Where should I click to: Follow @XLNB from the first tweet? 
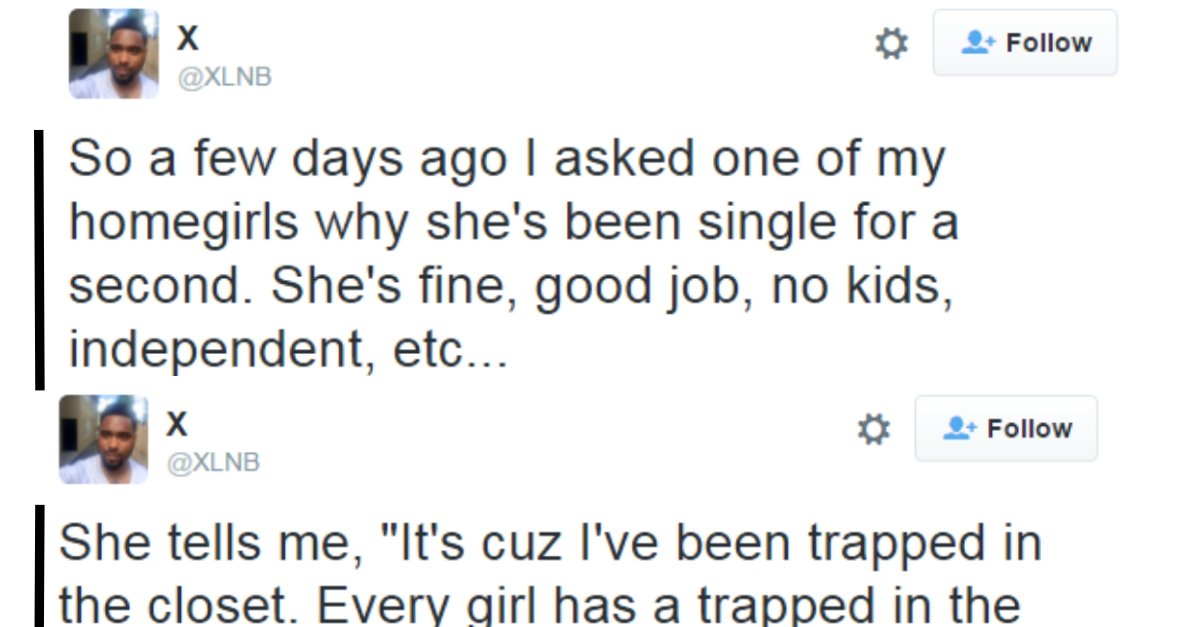(1025, 43)
